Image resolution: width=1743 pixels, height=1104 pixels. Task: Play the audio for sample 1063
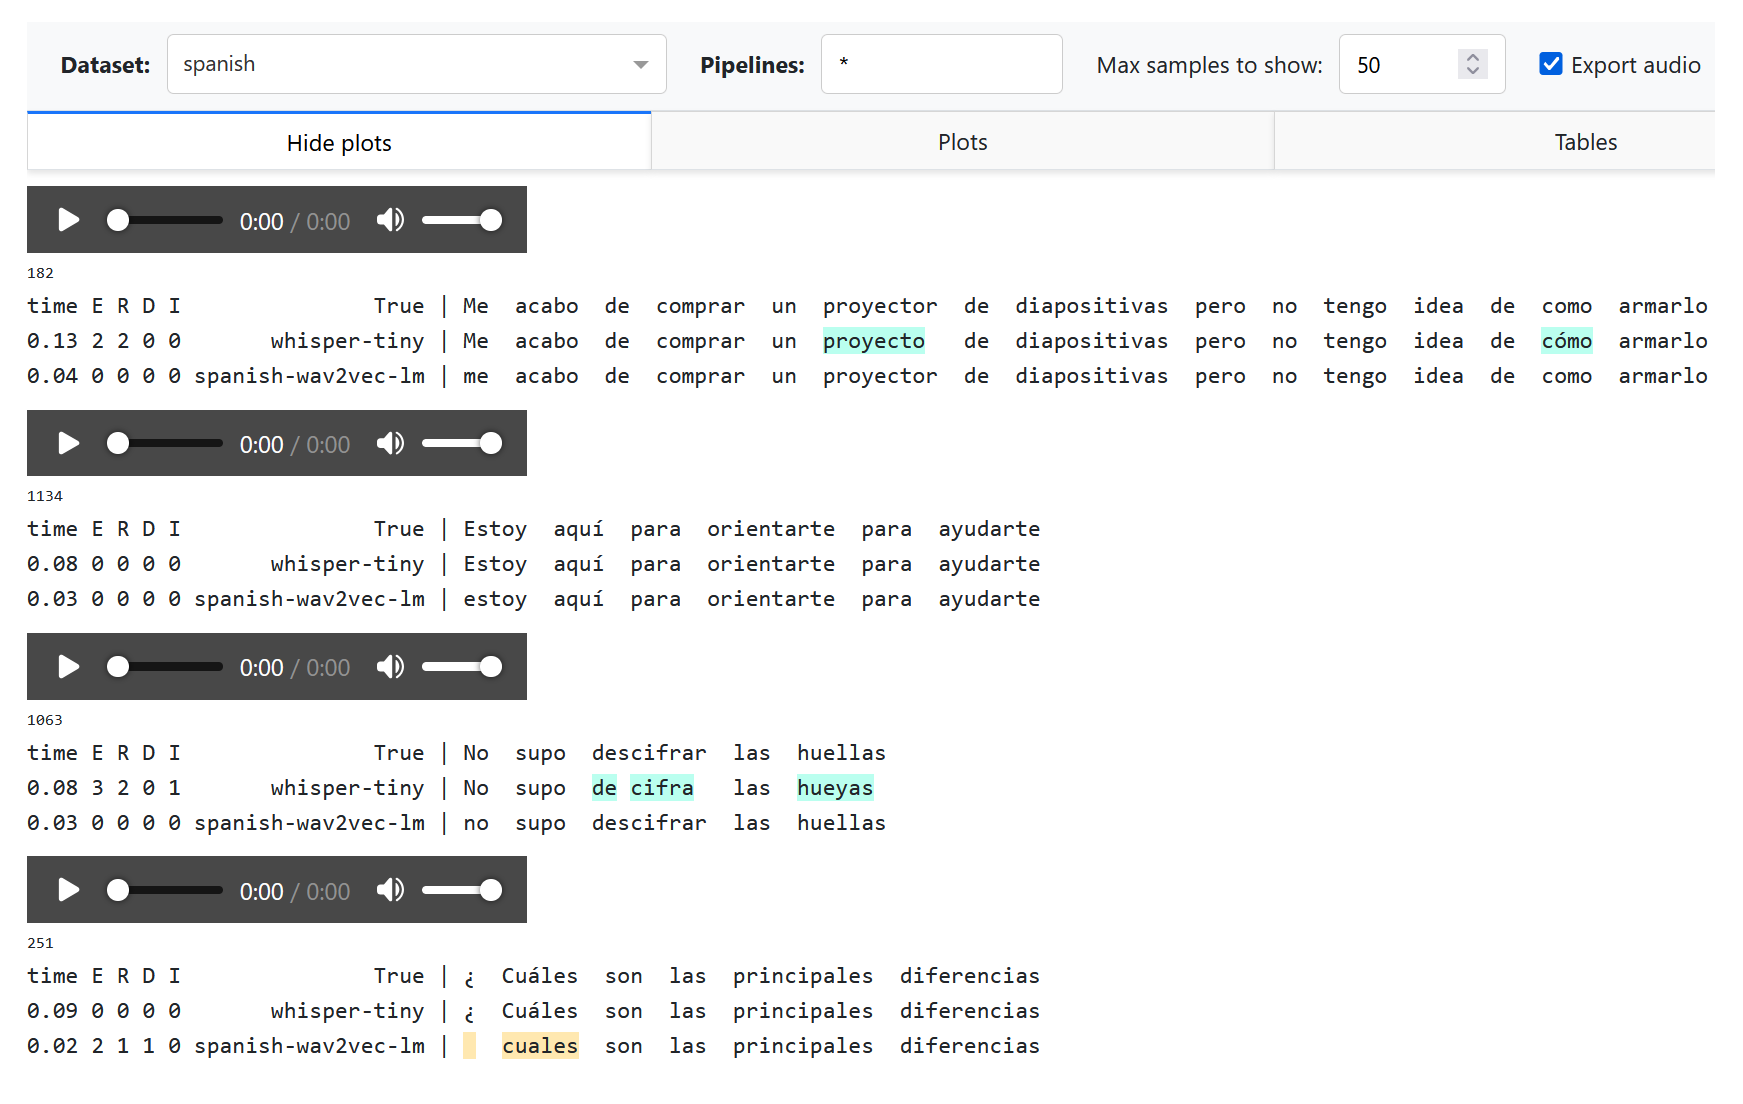click(x=68, y=666)
